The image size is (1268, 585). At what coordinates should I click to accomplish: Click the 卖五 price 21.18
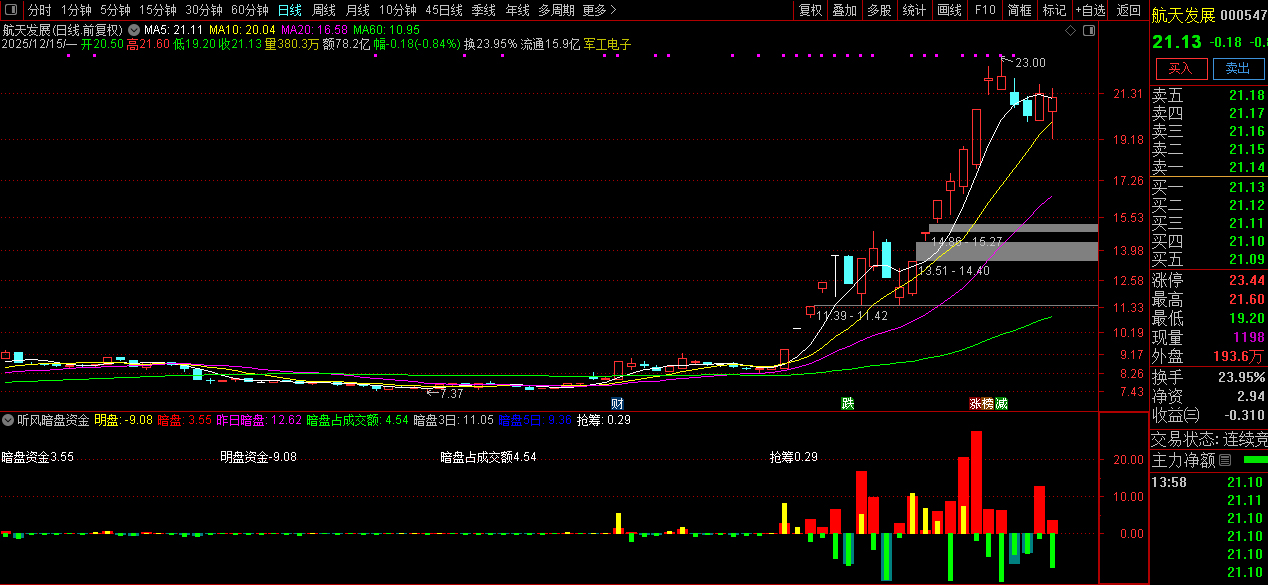(x=1247, y=95)
